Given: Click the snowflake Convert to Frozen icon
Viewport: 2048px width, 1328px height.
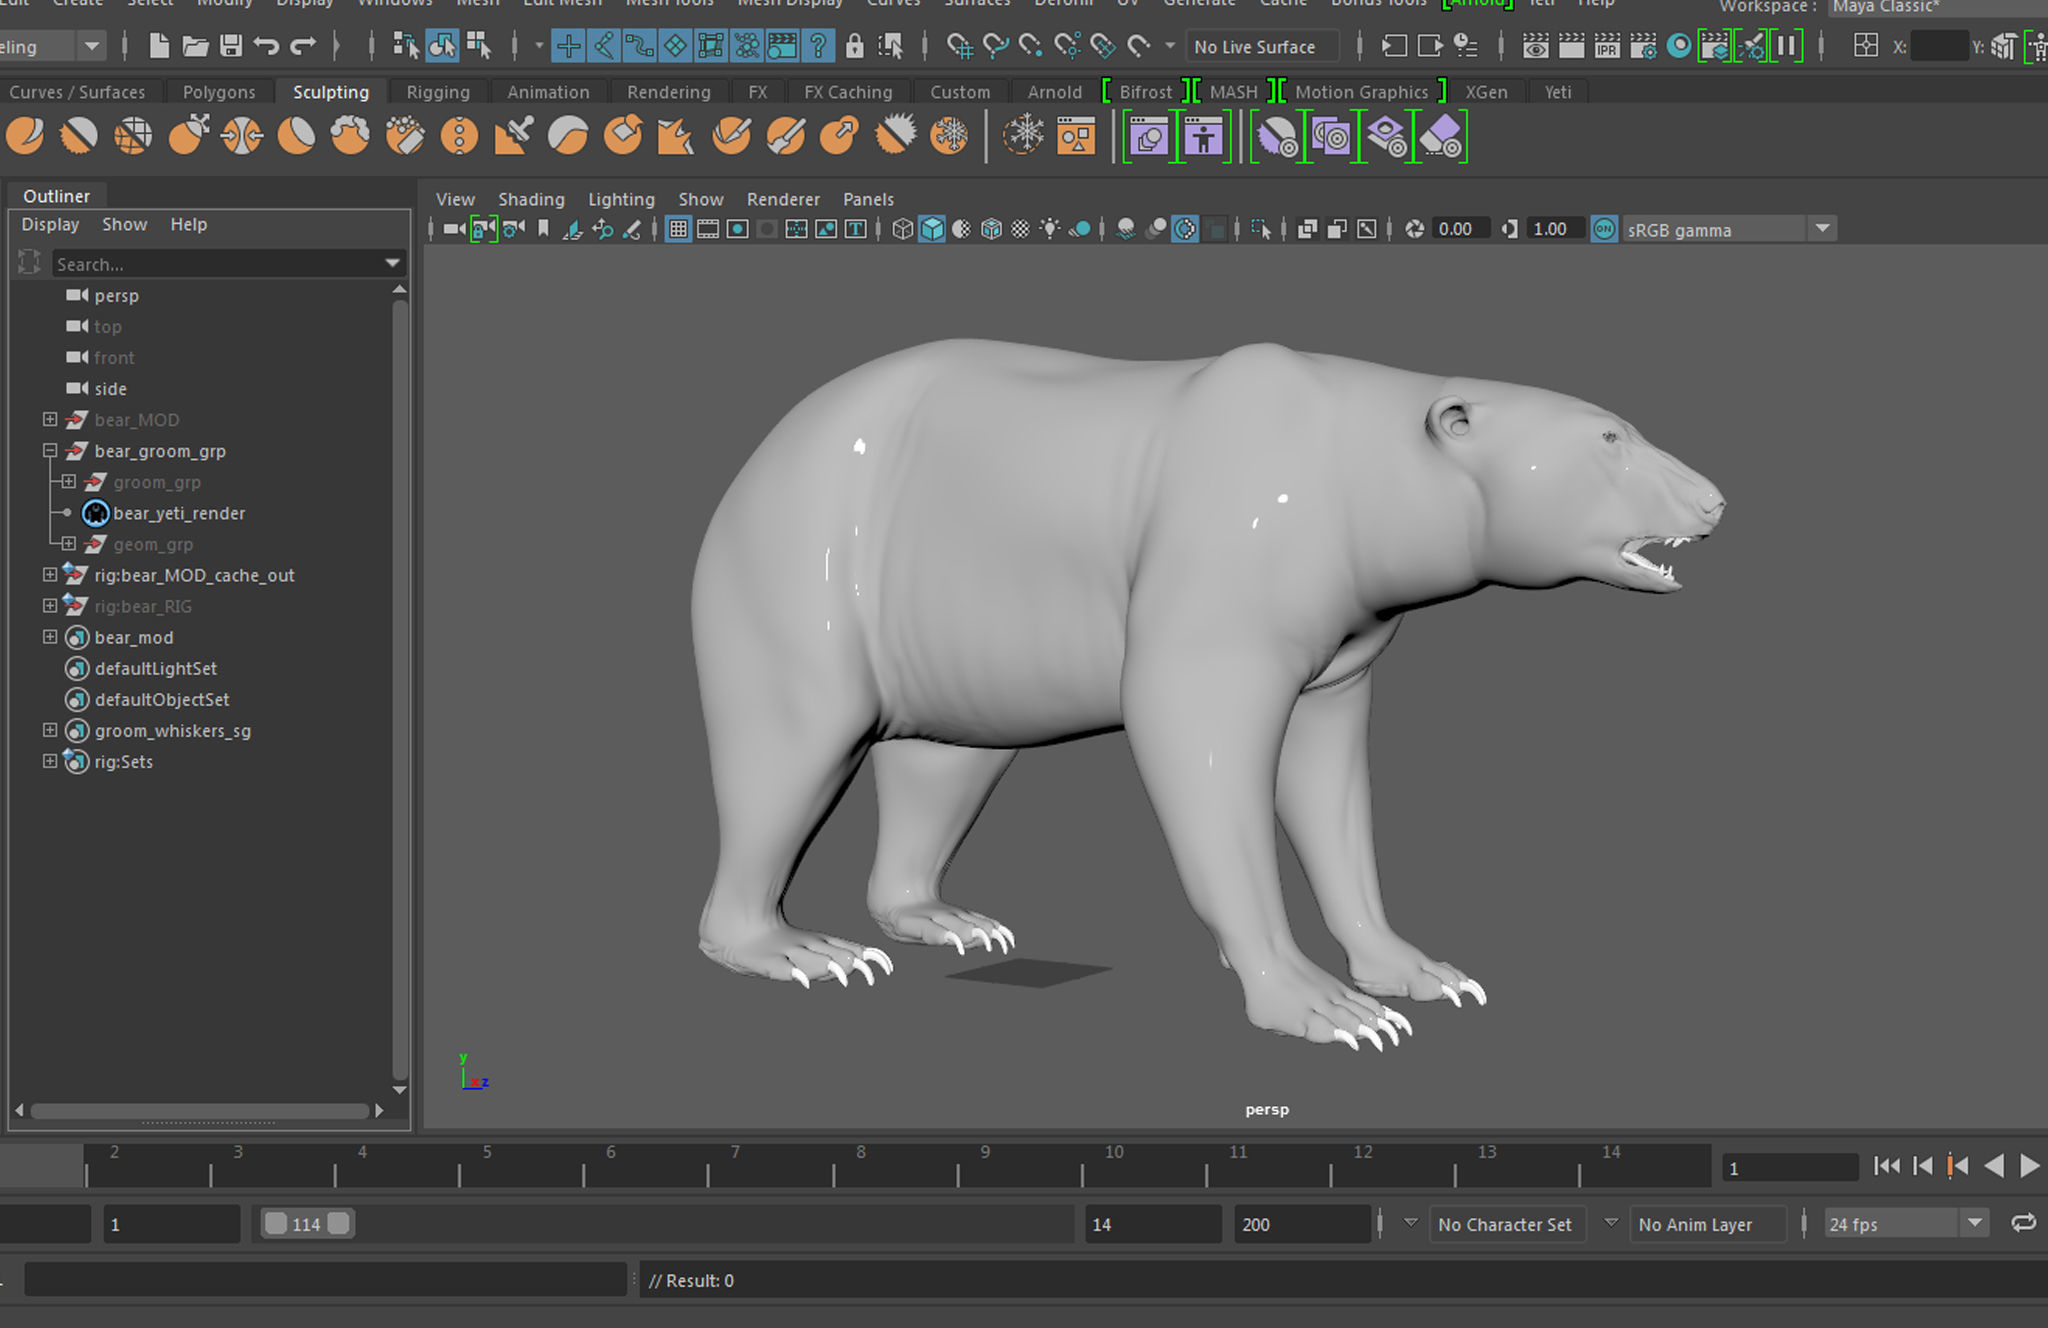Looking at the screenshot, I should tap(1023, 136).
